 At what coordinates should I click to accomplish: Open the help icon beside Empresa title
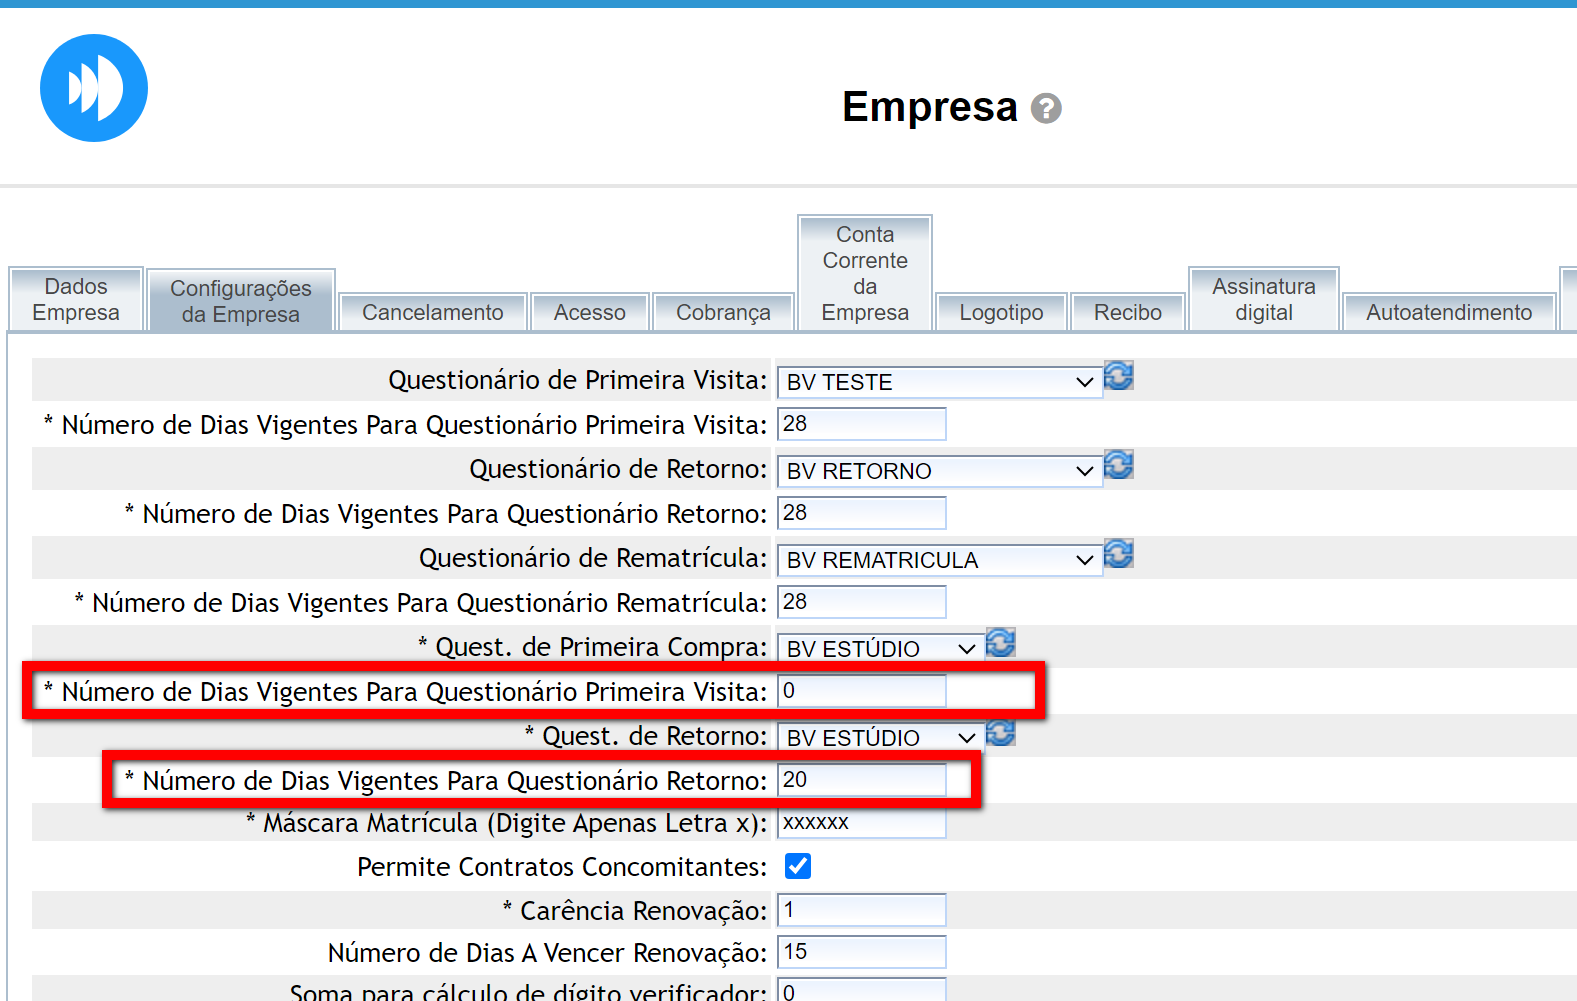click(x=1046, y=108)
